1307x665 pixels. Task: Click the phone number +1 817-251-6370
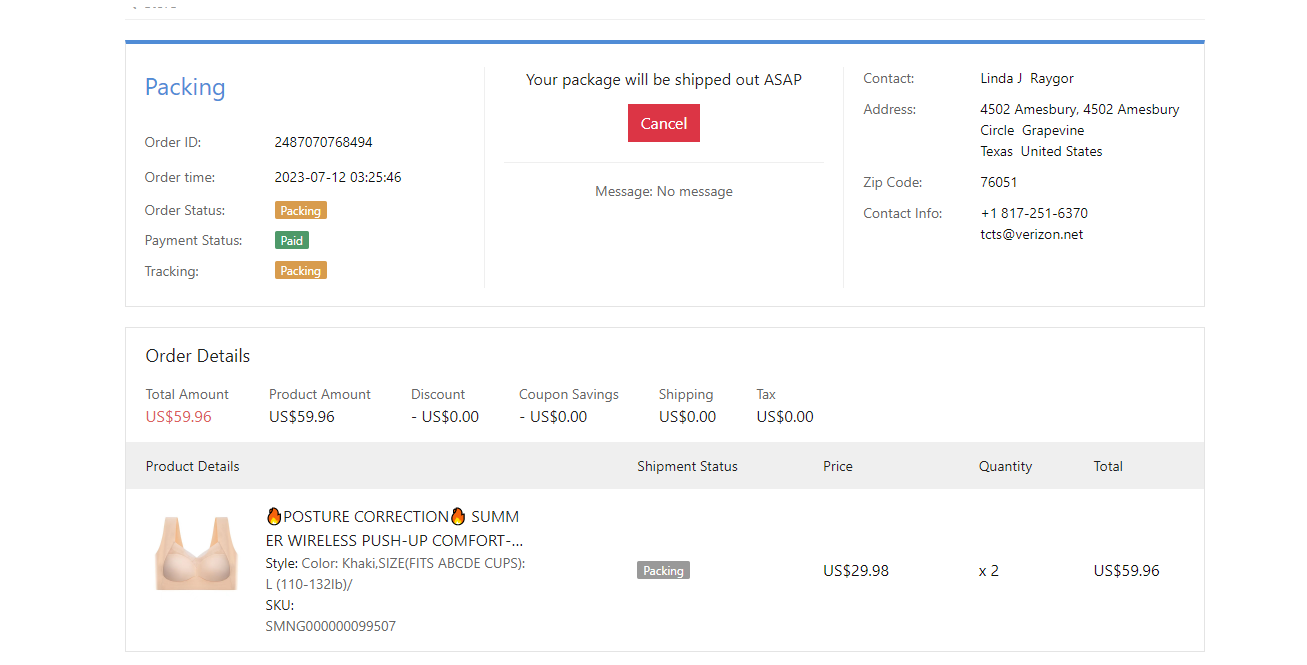pyautogui.click(x=1034, y=214)
